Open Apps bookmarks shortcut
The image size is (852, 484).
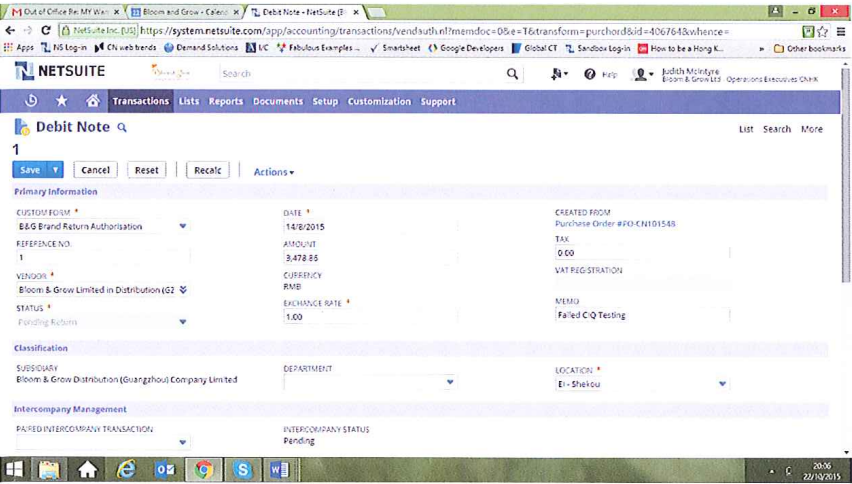click(x=19, y=48)
